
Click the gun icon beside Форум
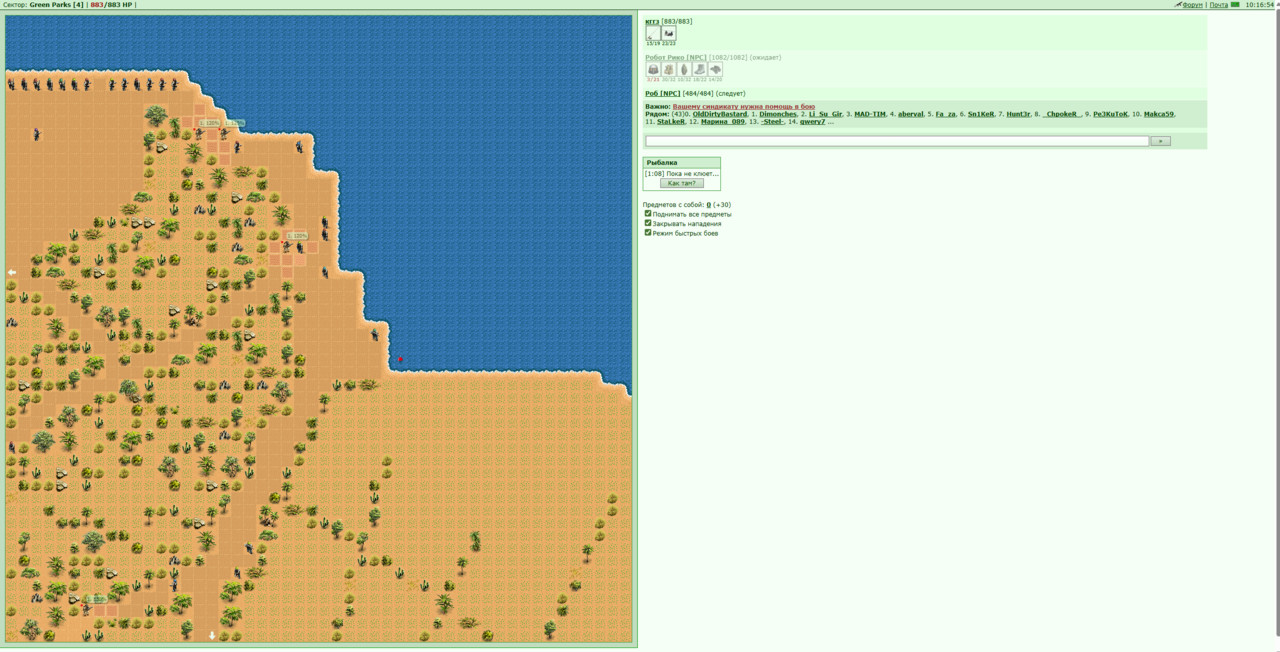(1178, 5)
